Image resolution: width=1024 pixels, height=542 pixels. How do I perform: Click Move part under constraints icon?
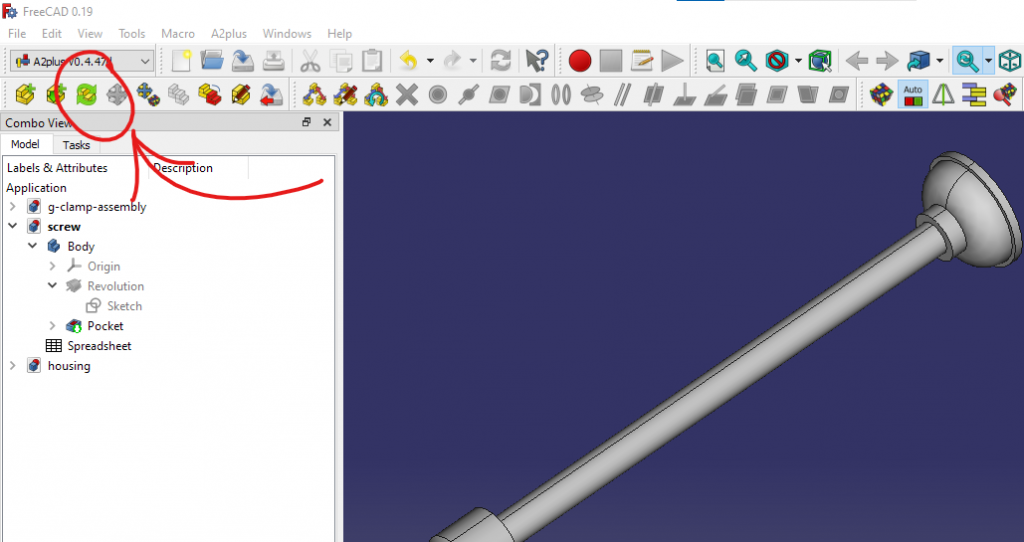pos(148,95)
